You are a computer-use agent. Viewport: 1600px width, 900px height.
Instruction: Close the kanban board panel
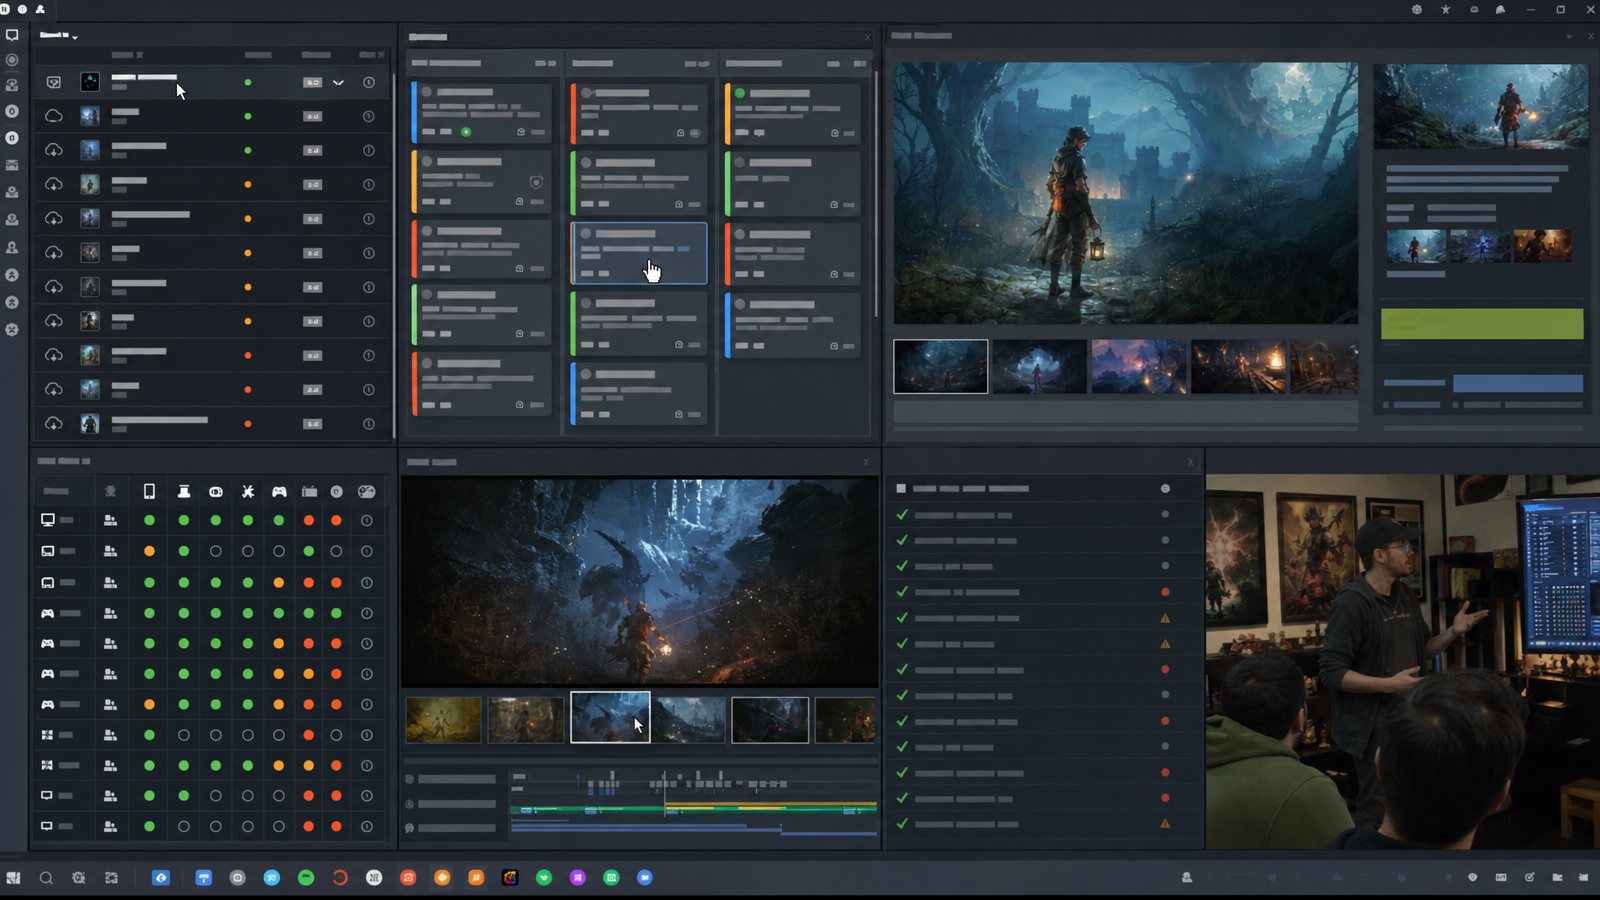pyautogui.click(x=867, y=37)
